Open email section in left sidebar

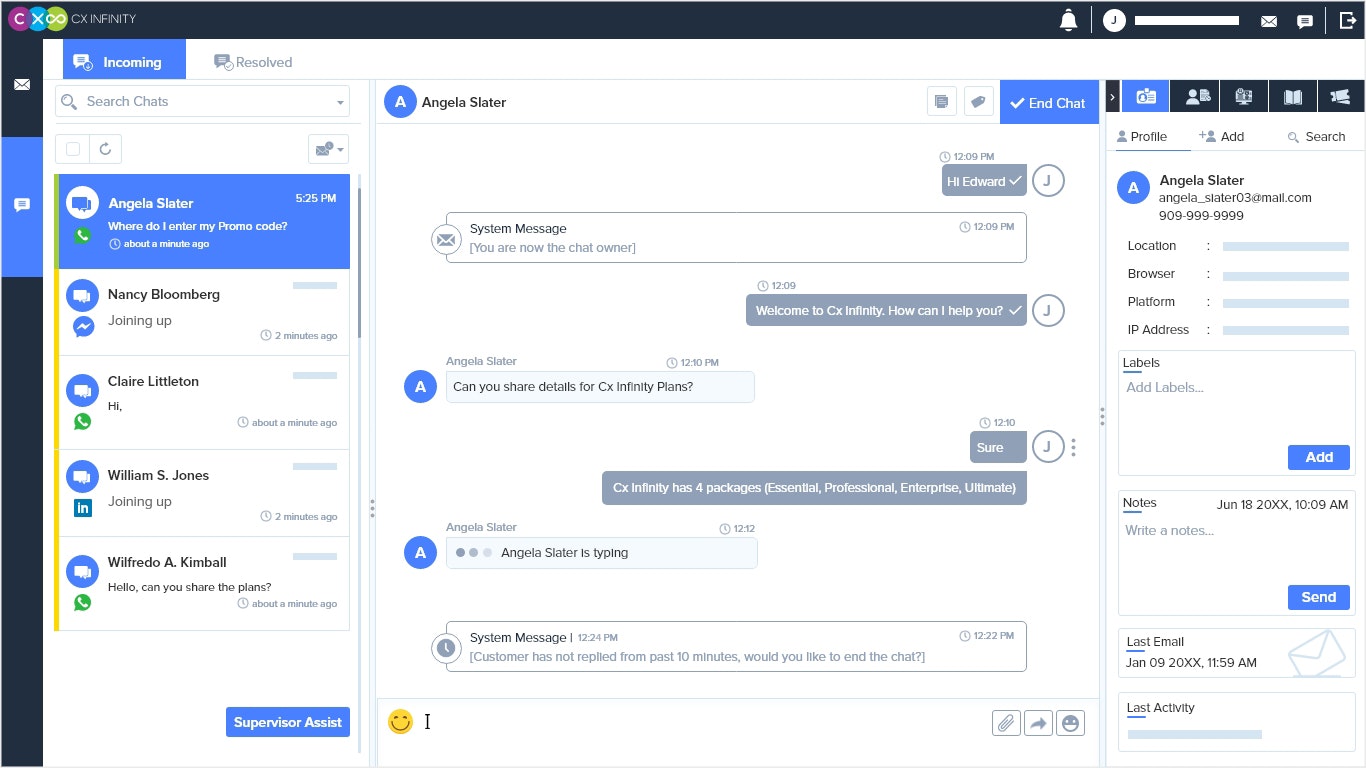pyautogui.click(x=22, y=85)
